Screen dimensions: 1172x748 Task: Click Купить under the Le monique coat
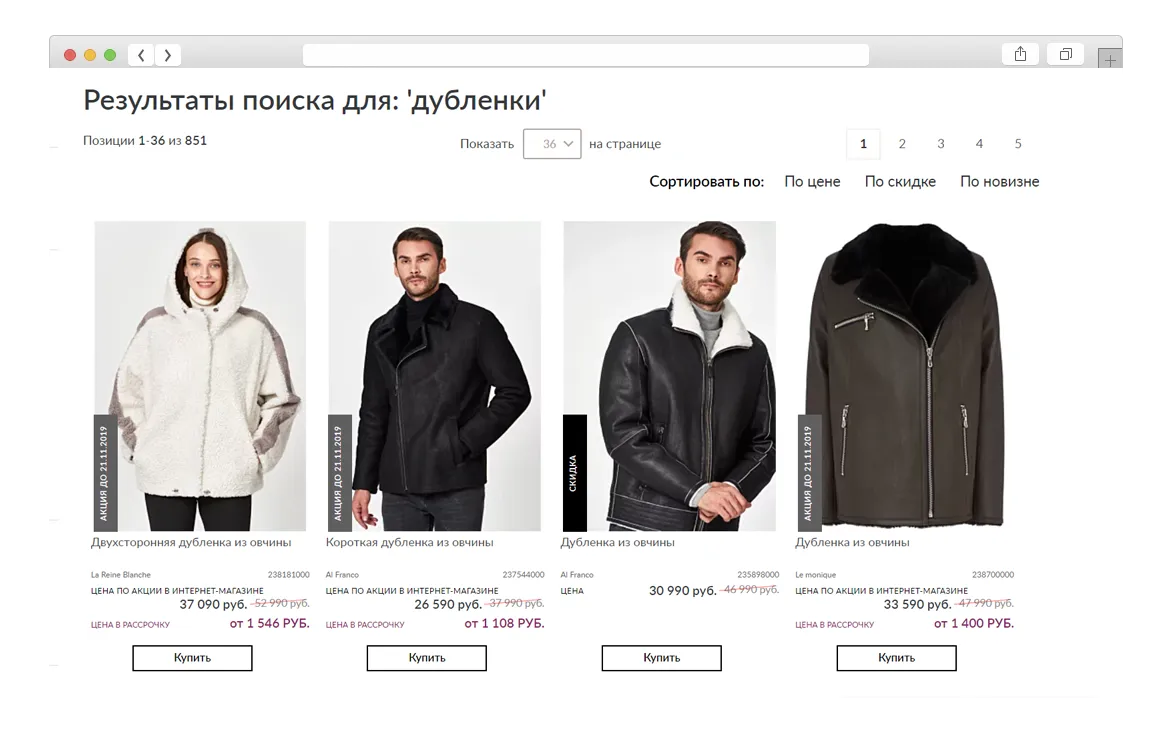click(x=896, y=658)
